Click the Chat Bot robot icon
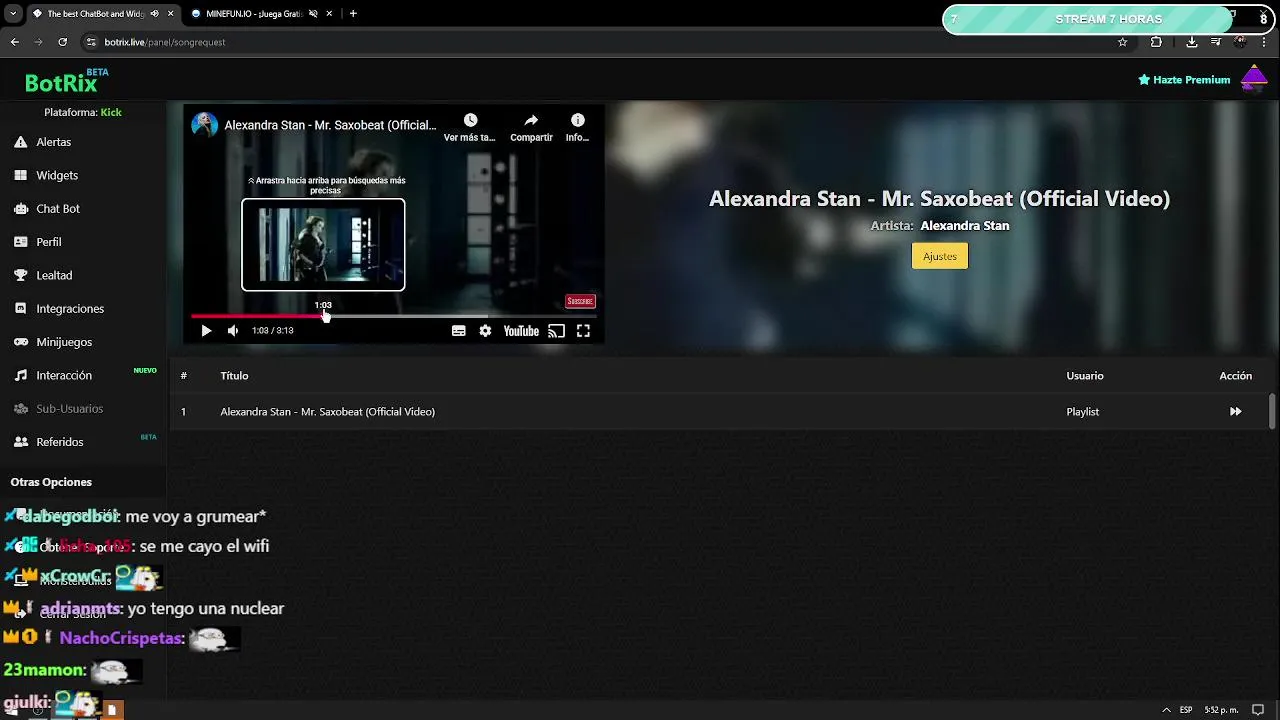This screenshot has height=720, width=1280. click(20, 208)
